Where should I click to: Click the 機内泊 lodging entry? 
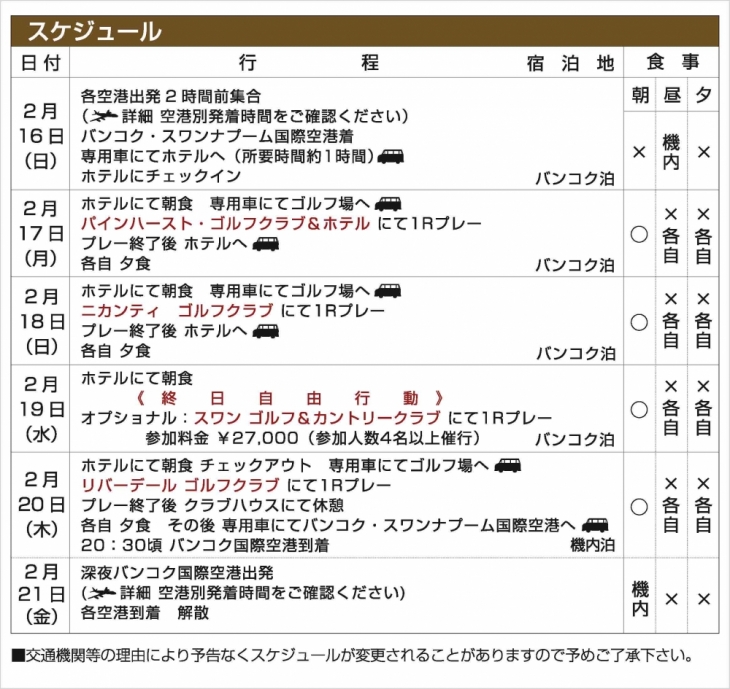tap(593, 545)
